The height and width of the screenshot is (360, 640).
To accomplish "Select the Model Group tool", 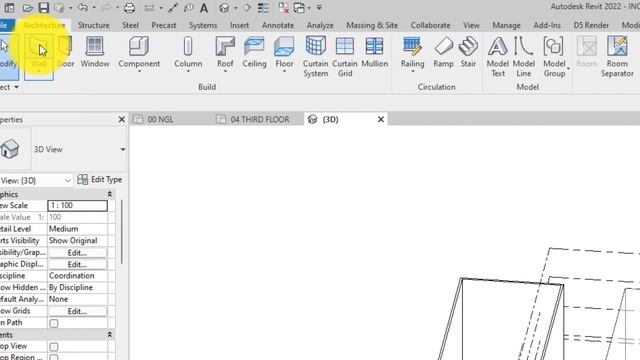I will 554,56.
